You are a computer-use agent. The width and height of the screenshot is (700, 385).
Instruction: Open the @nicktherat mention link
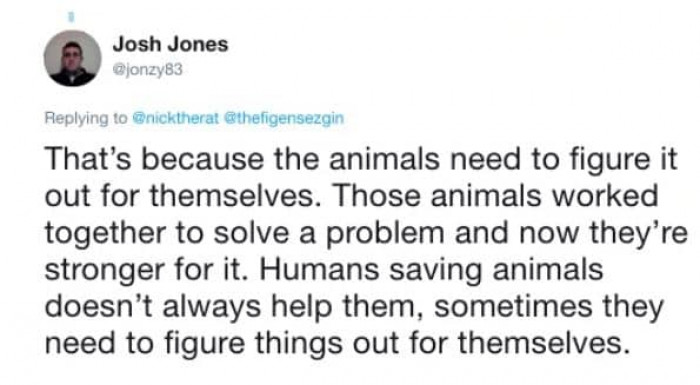(x=176, y=118)
